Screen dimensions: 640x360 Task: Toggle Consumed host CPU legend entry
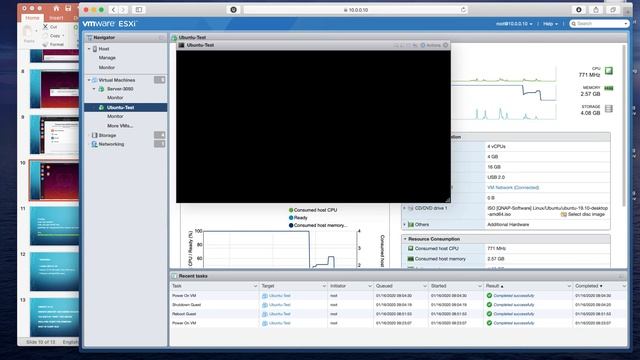coord(313,210)
